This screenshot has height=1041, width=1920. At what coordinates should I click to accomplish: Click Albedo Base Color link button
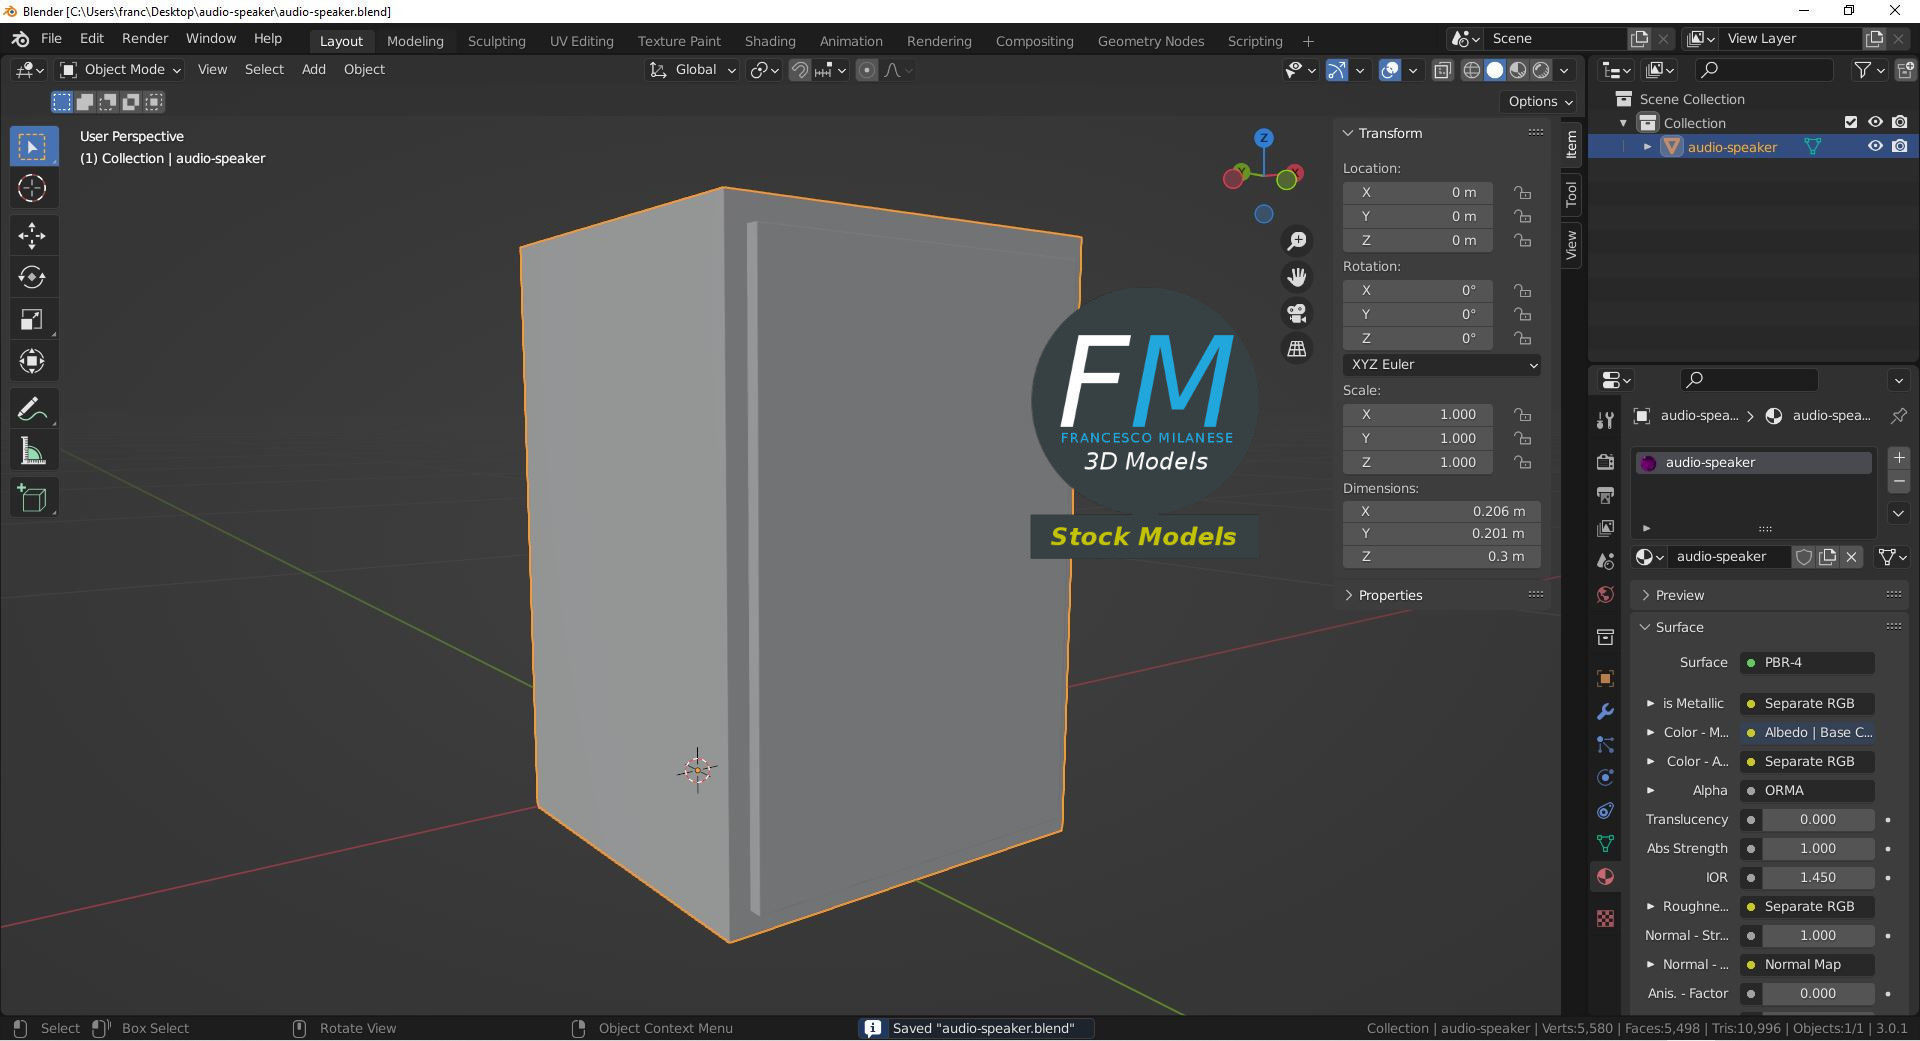coord(1807,732)
